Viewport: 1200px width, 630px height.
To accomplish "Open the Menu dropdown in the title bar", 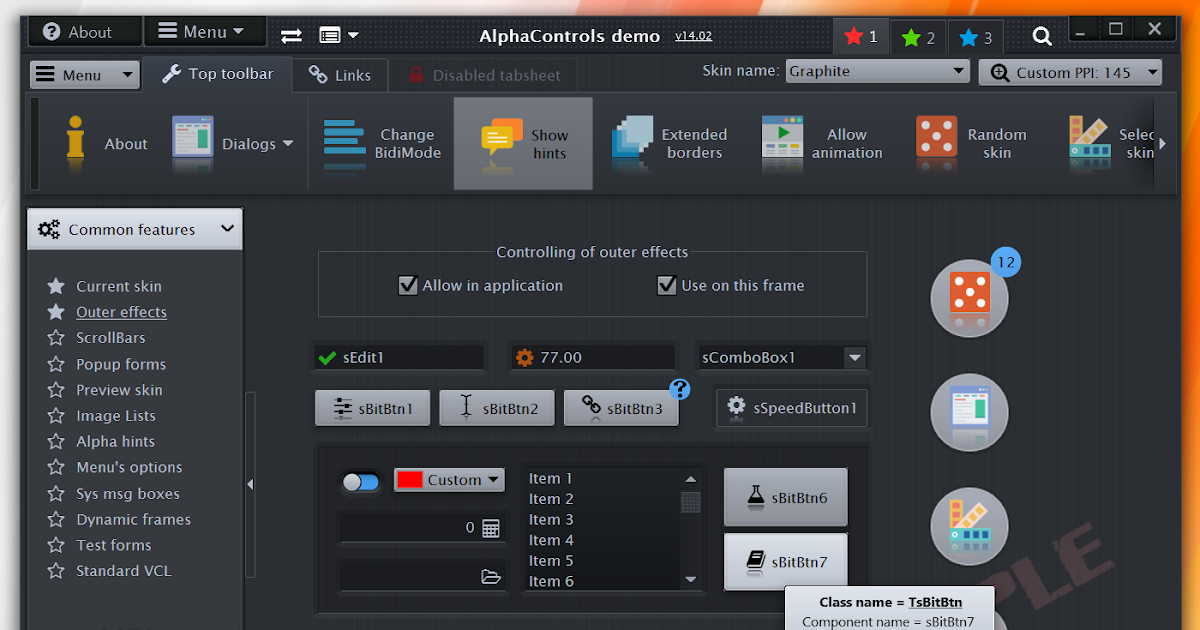I will (x=204, y=32).
